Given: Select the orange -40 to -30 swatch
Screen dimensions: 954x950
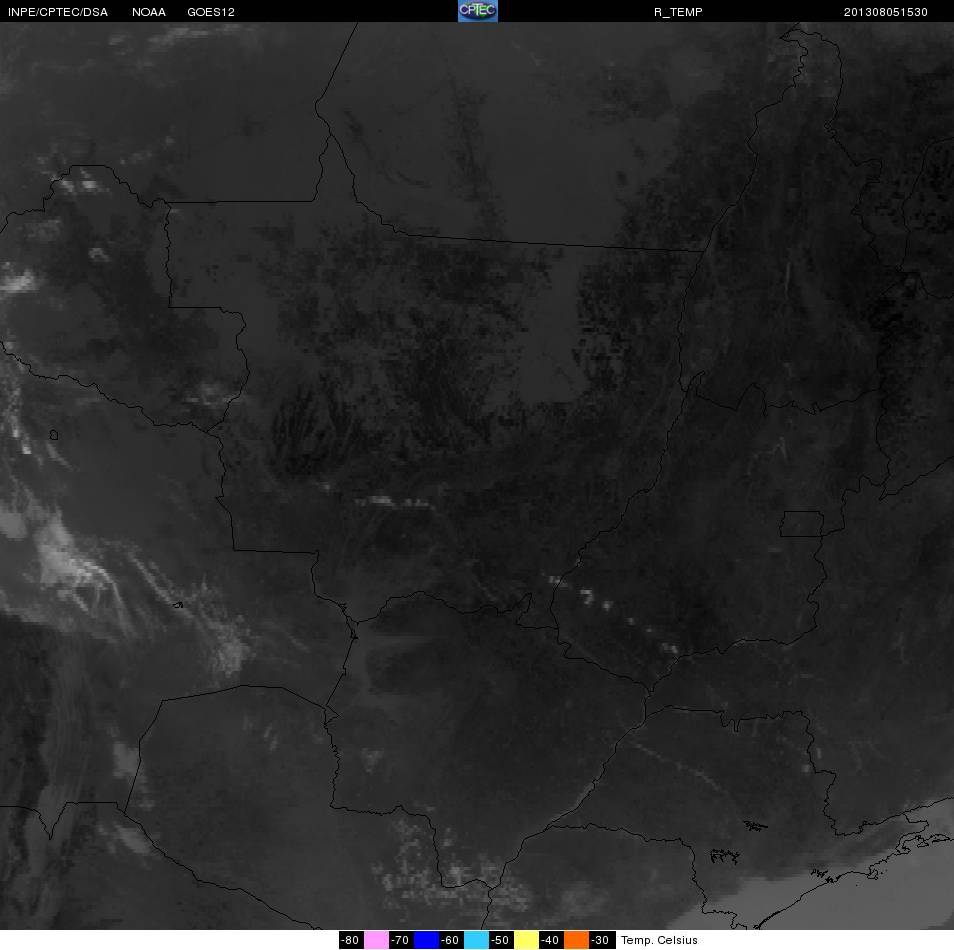Looking at the screenshot, I should click(x=576, y=940).
